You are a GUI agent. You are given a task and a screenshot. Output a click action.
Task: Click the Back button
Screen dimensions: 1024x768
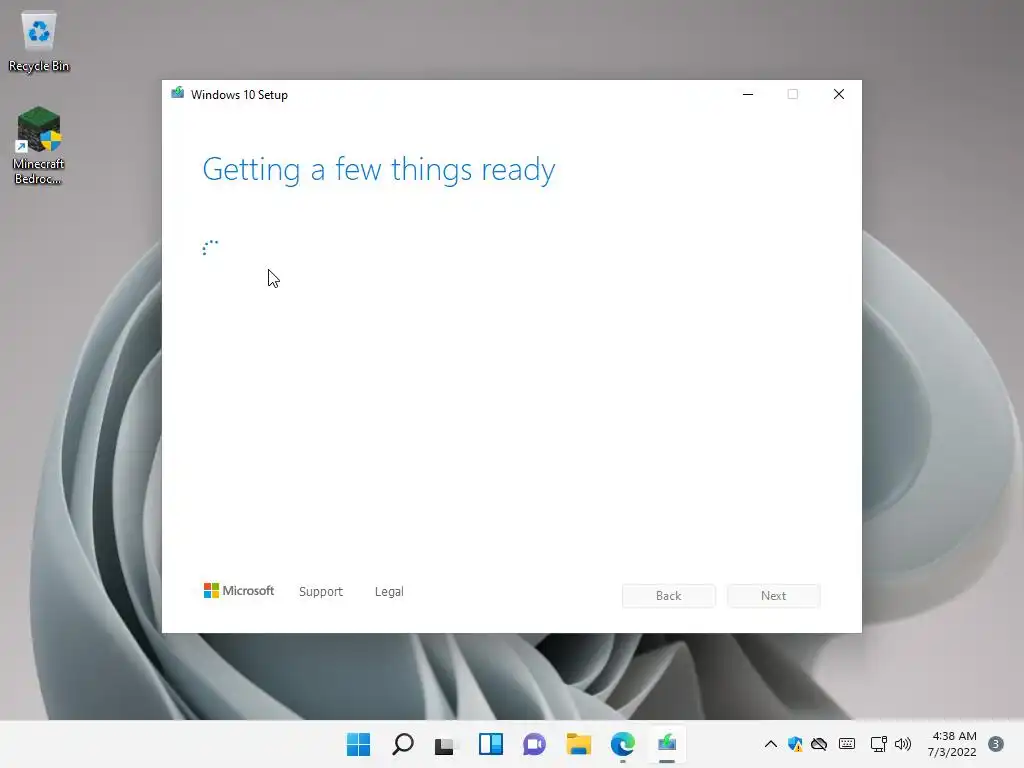(x=669, y=596)
